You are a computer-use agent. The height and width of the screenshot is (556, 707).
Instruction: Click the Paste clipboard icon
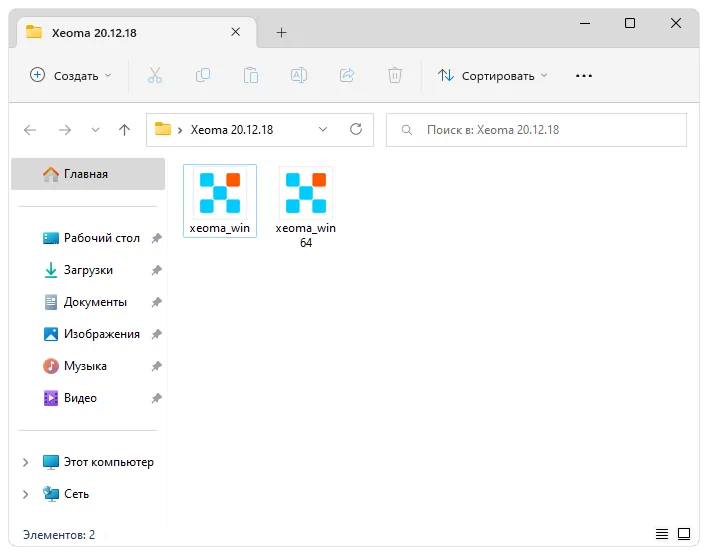point(251,75)
